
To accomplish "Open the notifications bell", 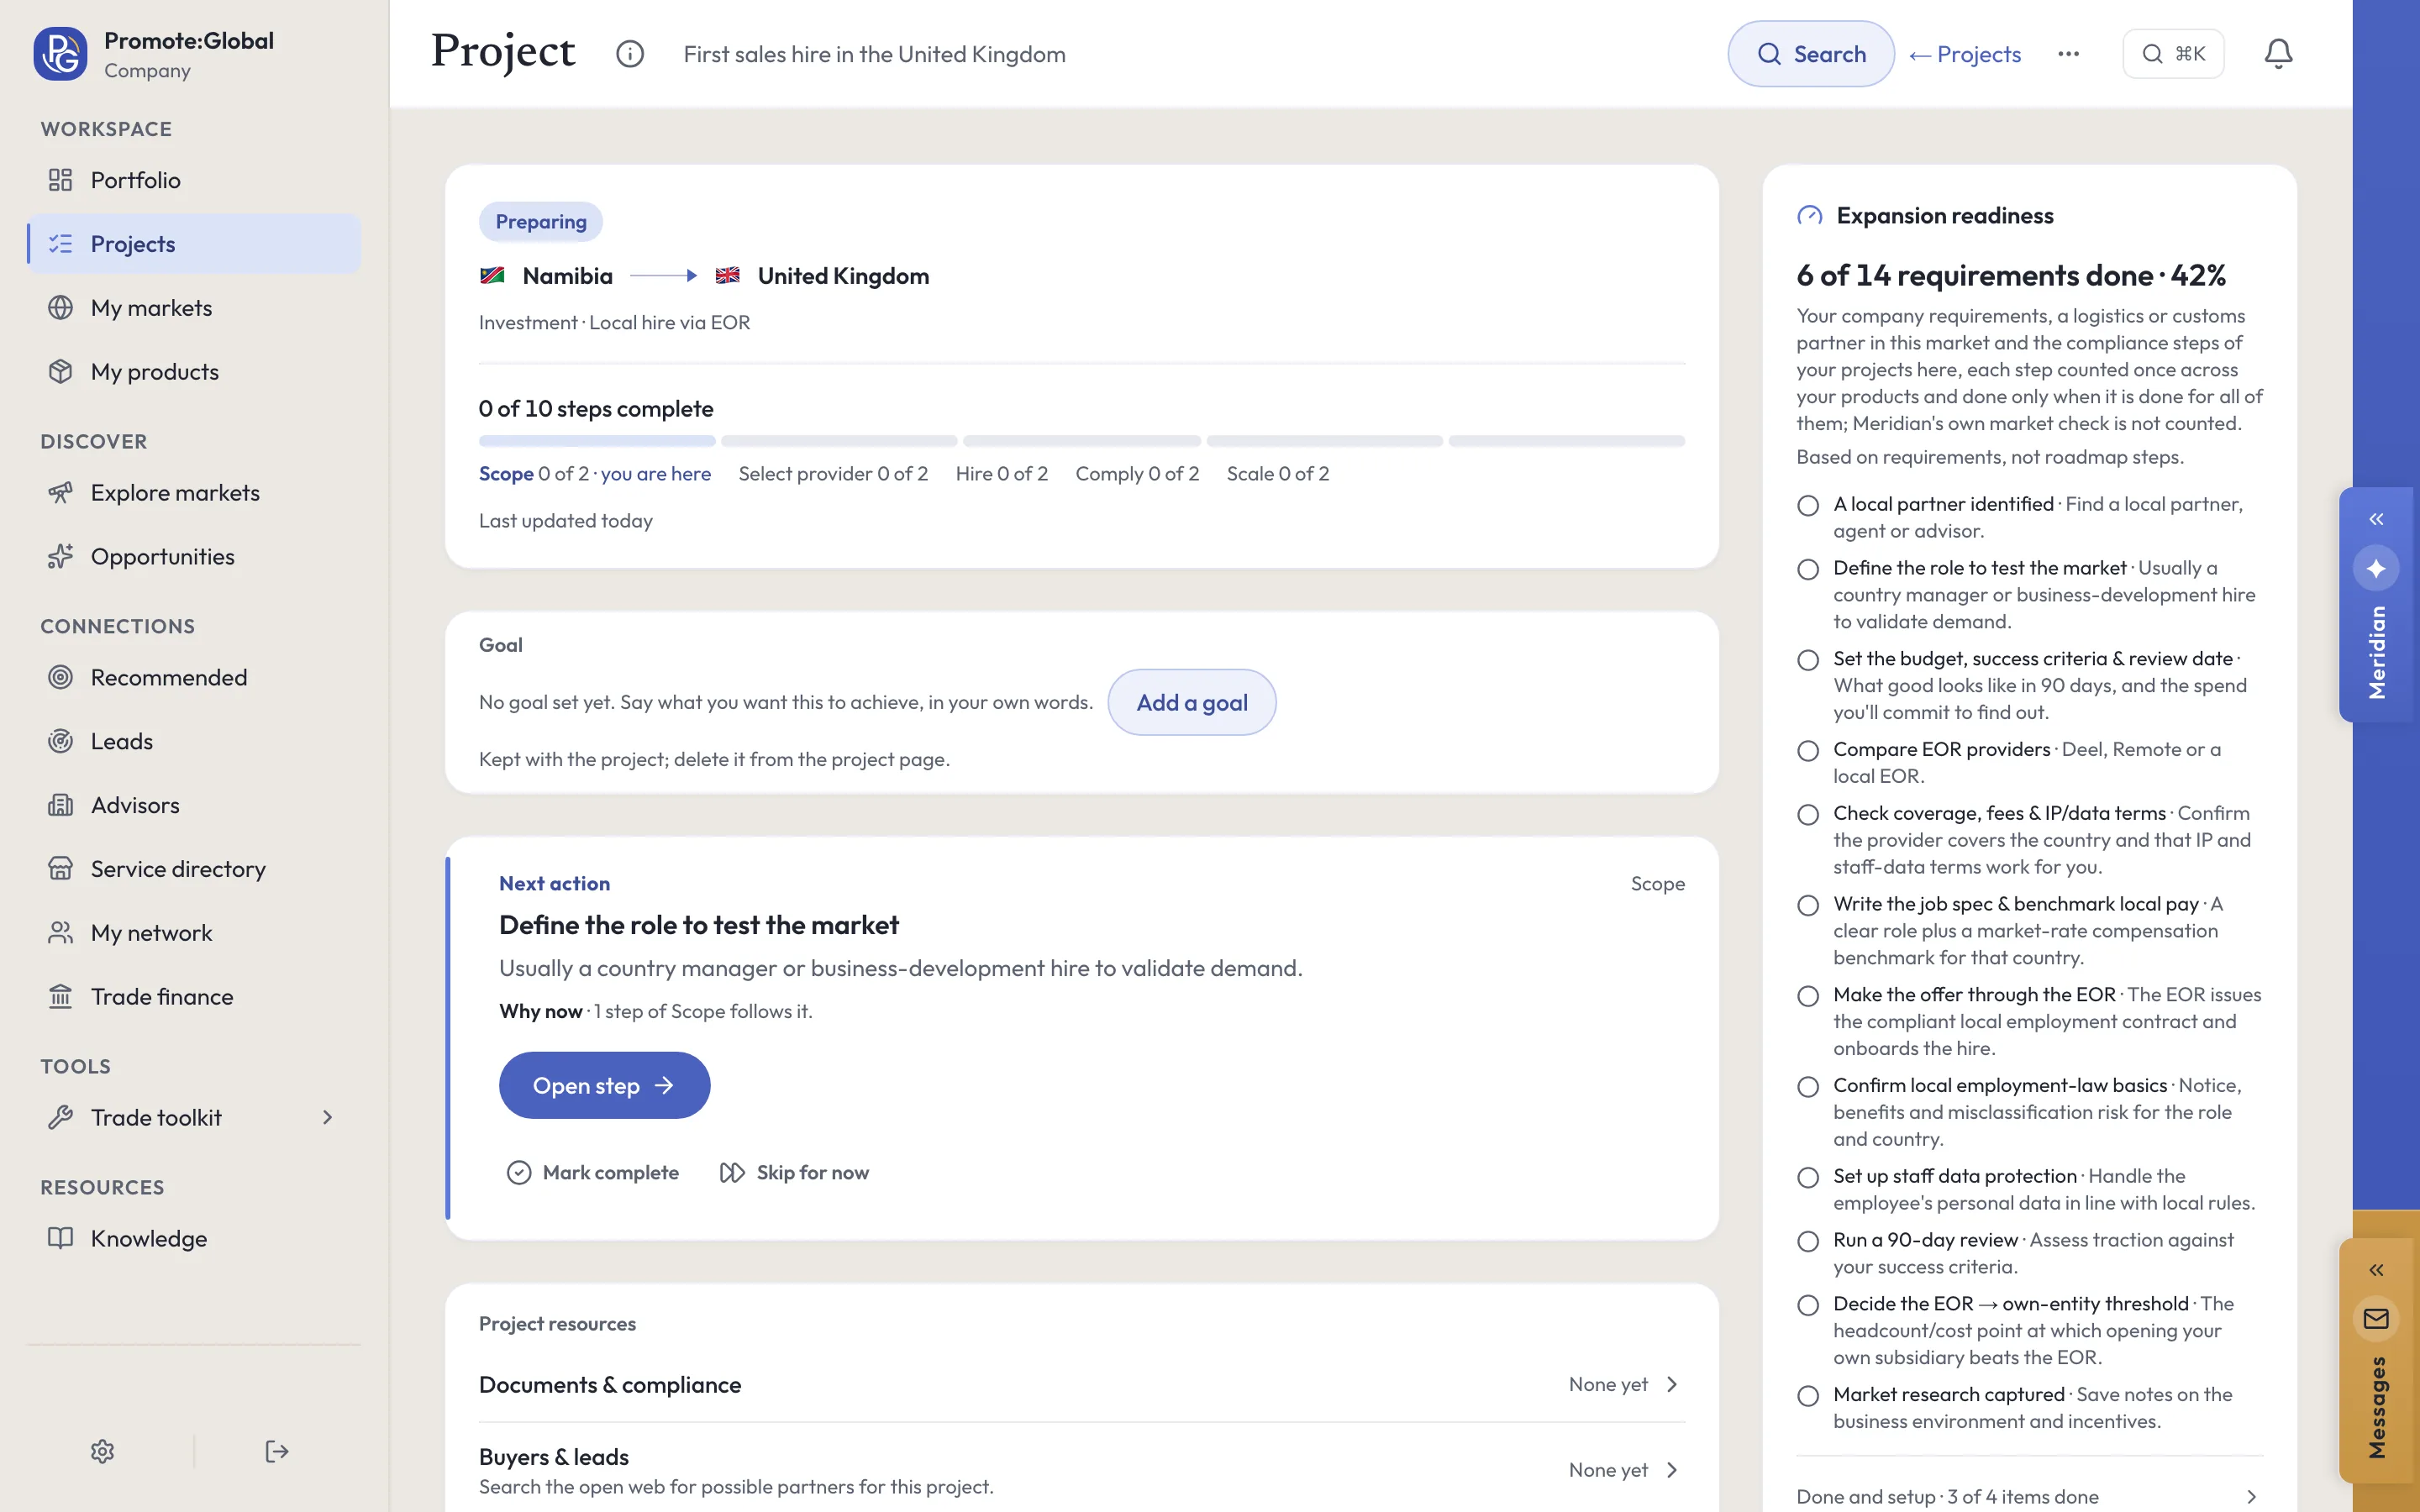I will 2278,54.
